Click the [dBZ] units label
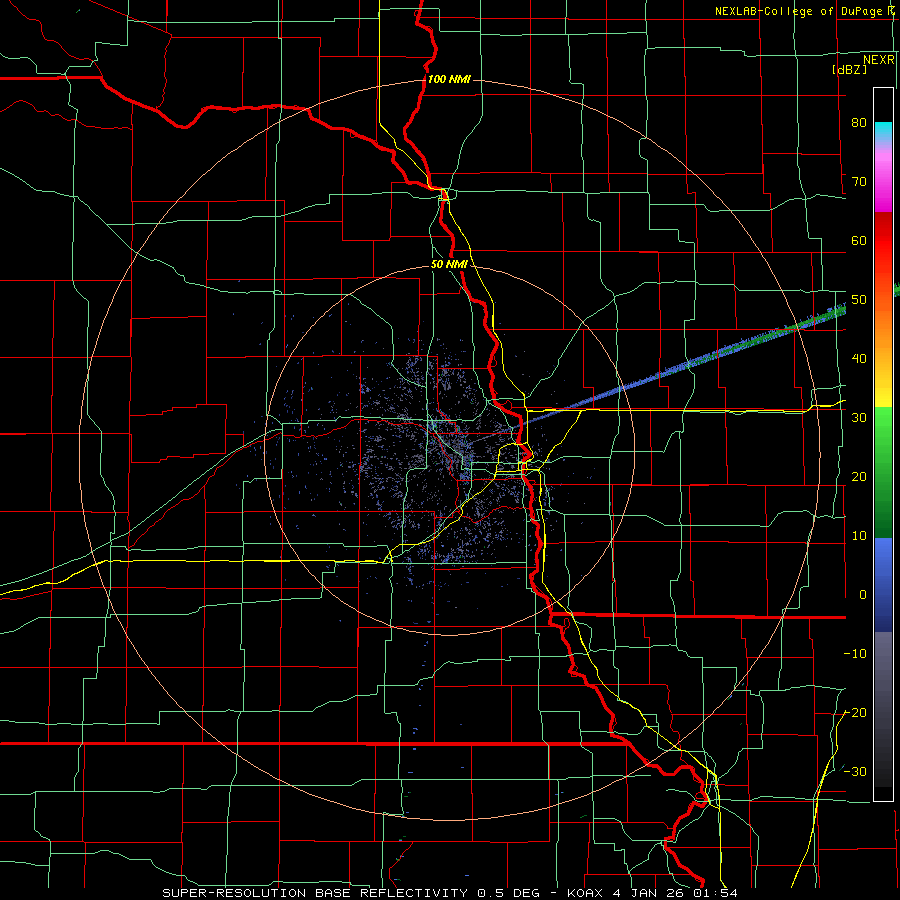The width and height of the screenshot is (900, 900). coord(849,70)
